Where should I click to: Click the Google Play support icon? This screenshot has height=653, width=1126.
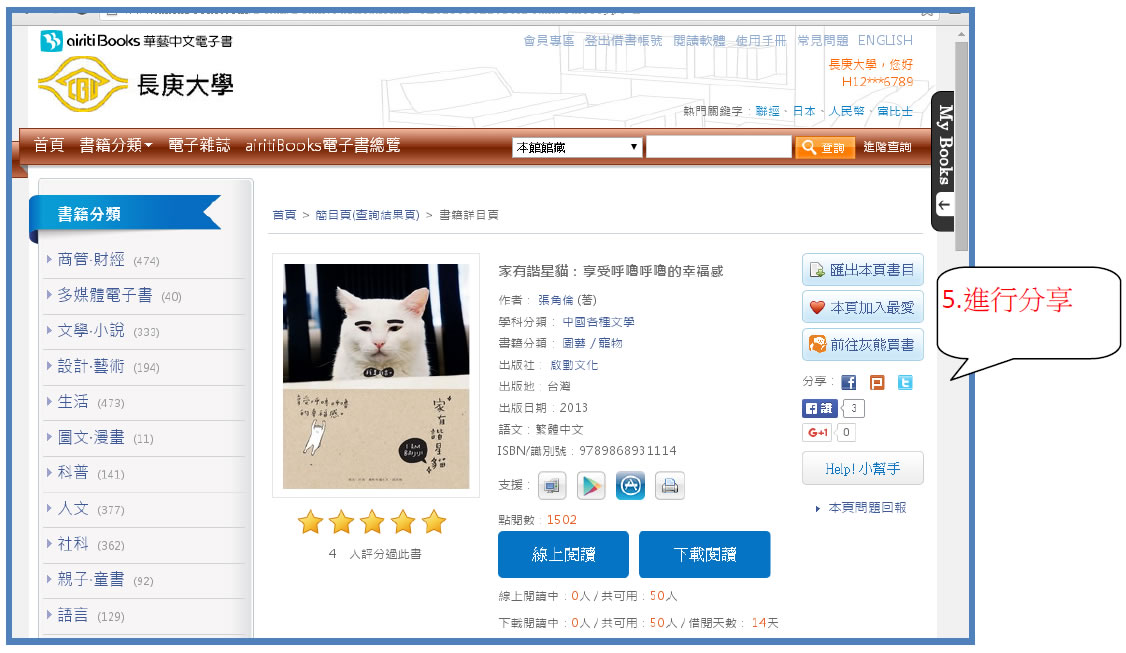tap(590, 486)
